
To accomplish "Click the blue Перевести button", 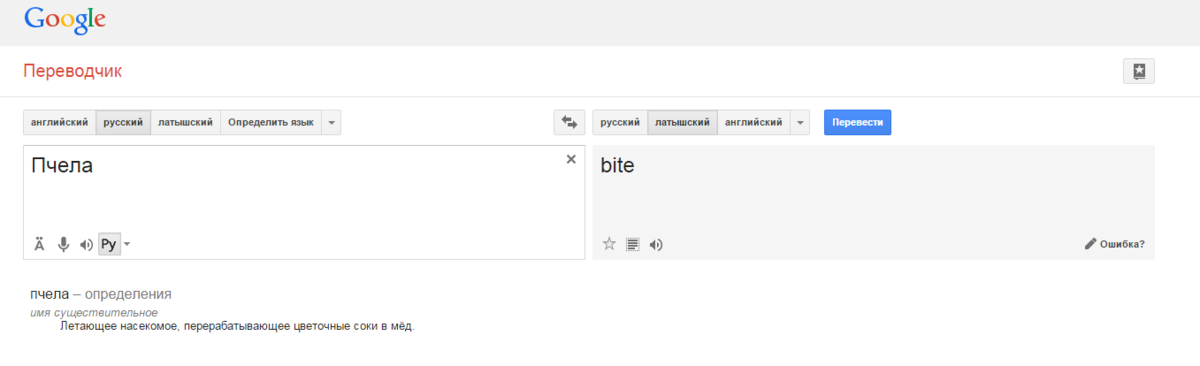I will [x=857, y=122].
